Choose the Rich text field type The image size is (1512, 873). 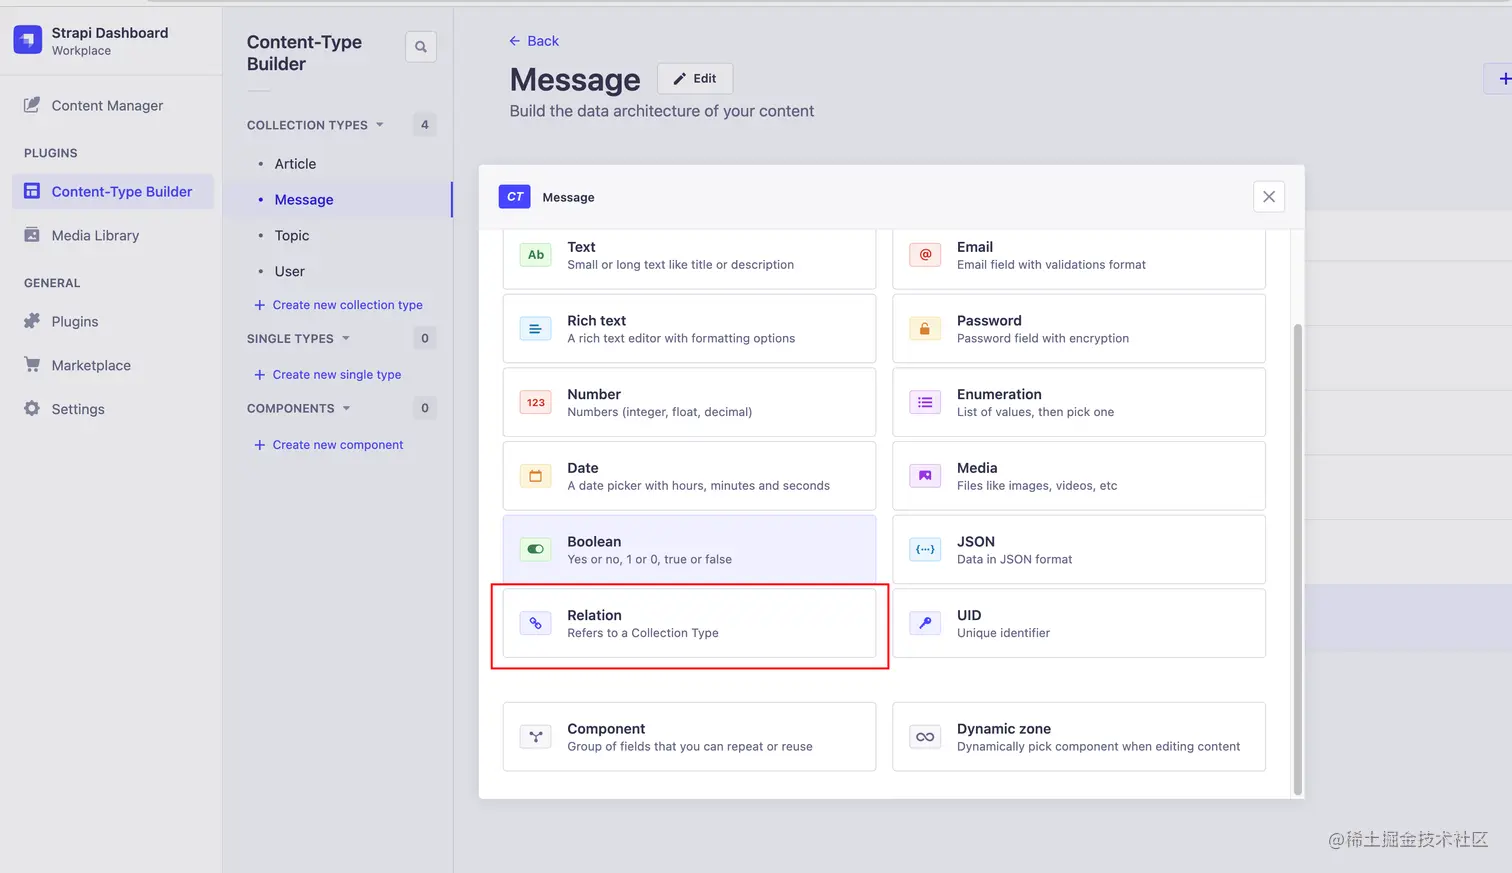click(689, 328)
